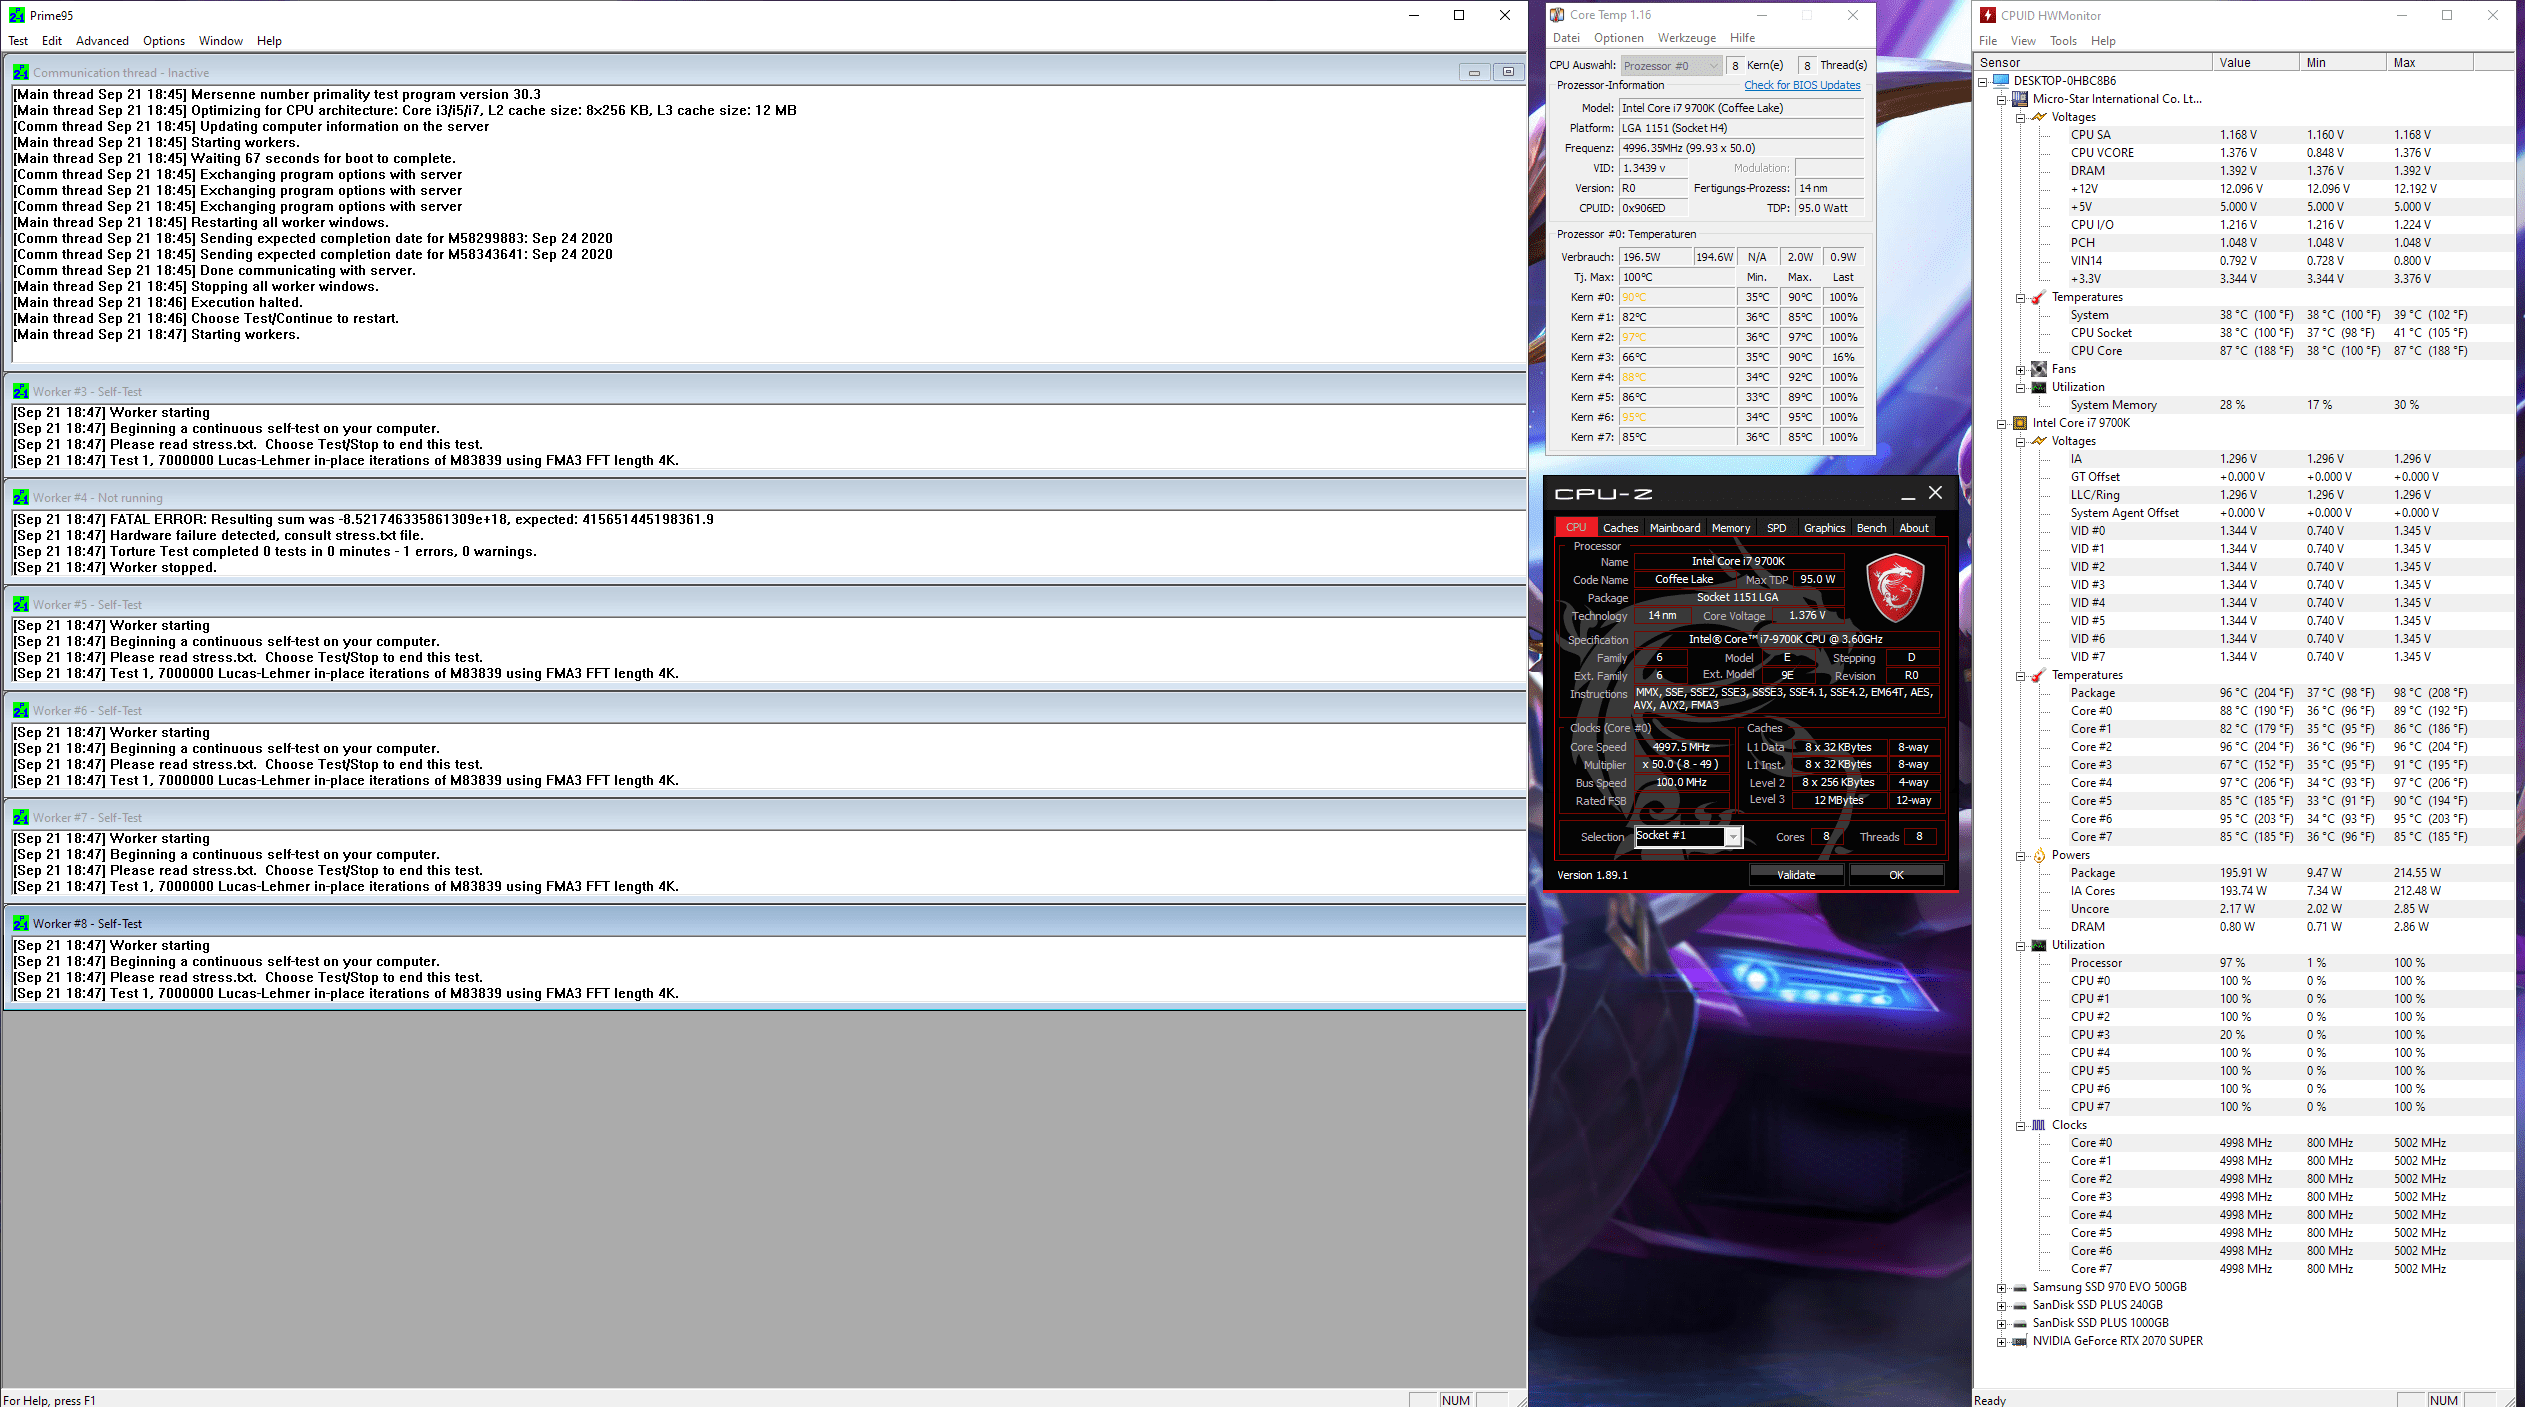Click the FATAL ERROR line in Worker #4
Screen dimensions: 2525x1407
[363, 519]
